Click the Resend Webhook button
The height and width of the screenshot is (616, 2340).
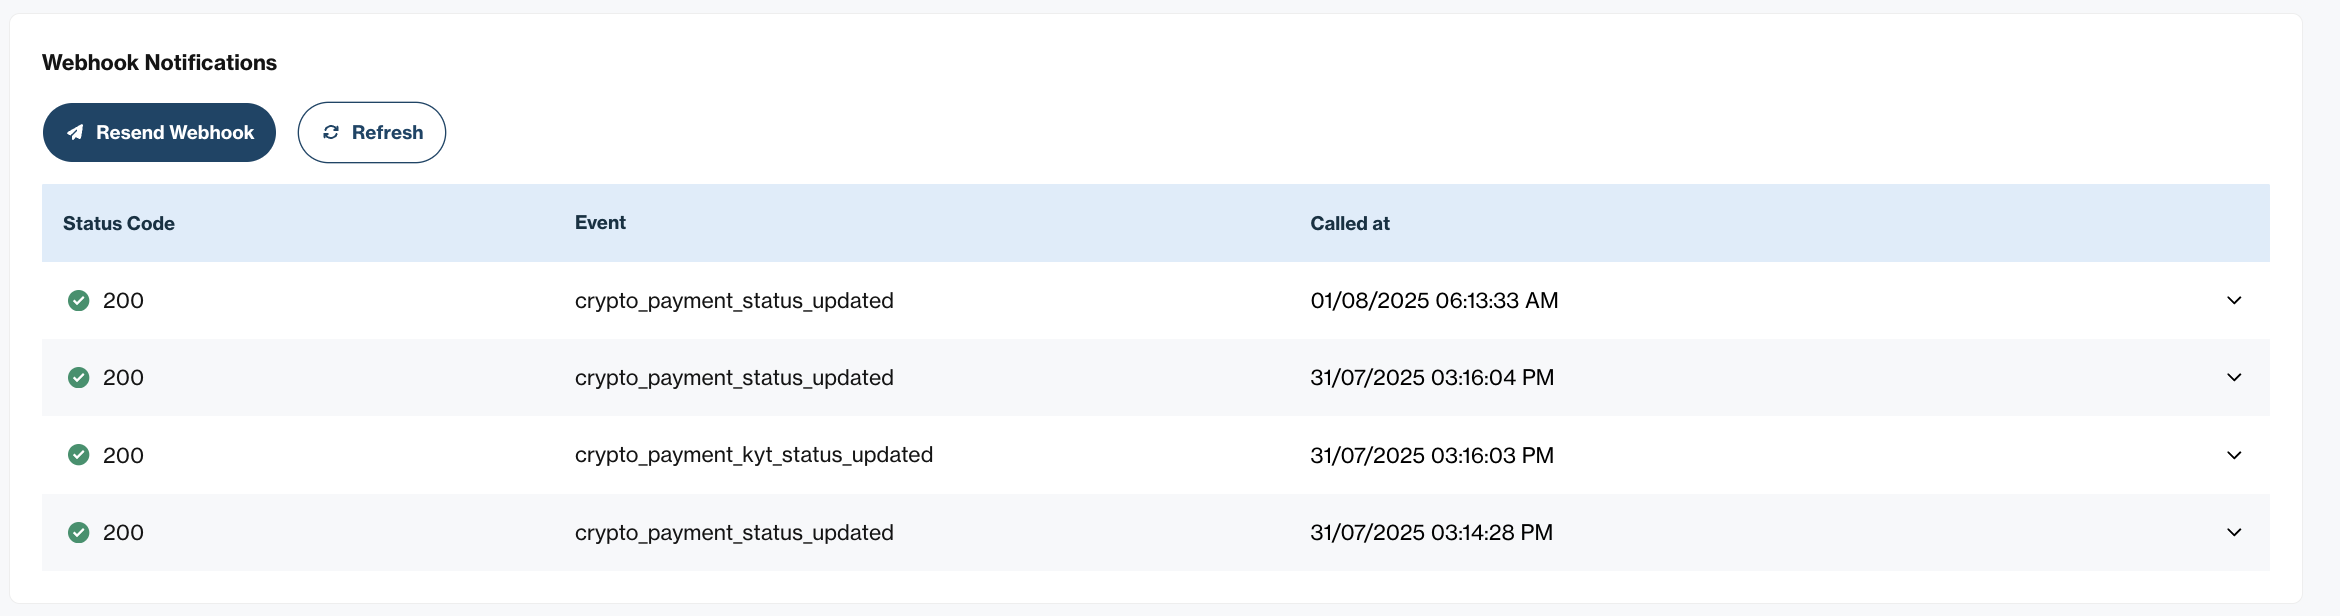coord(159,132)
